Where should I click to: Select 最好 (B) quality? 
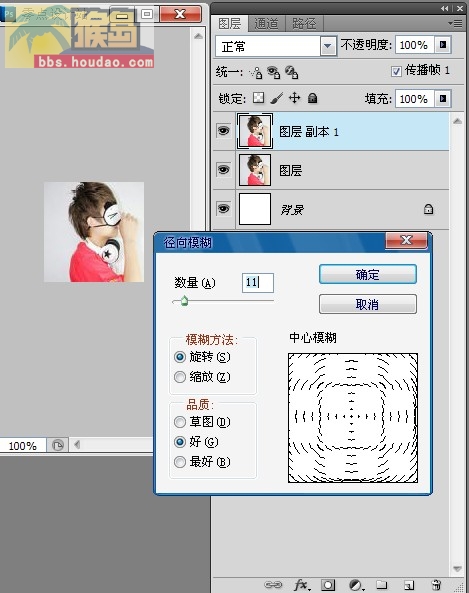coord(180,462)
